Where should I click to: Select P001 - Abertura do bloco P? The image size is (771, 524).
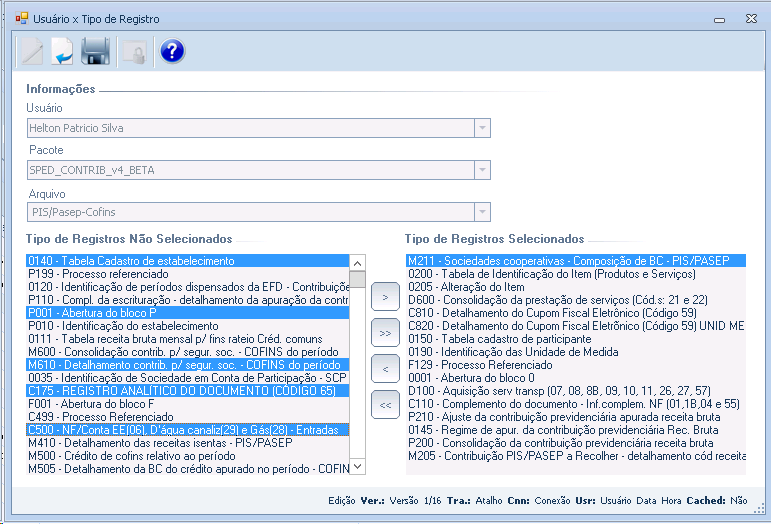point(187,313)
